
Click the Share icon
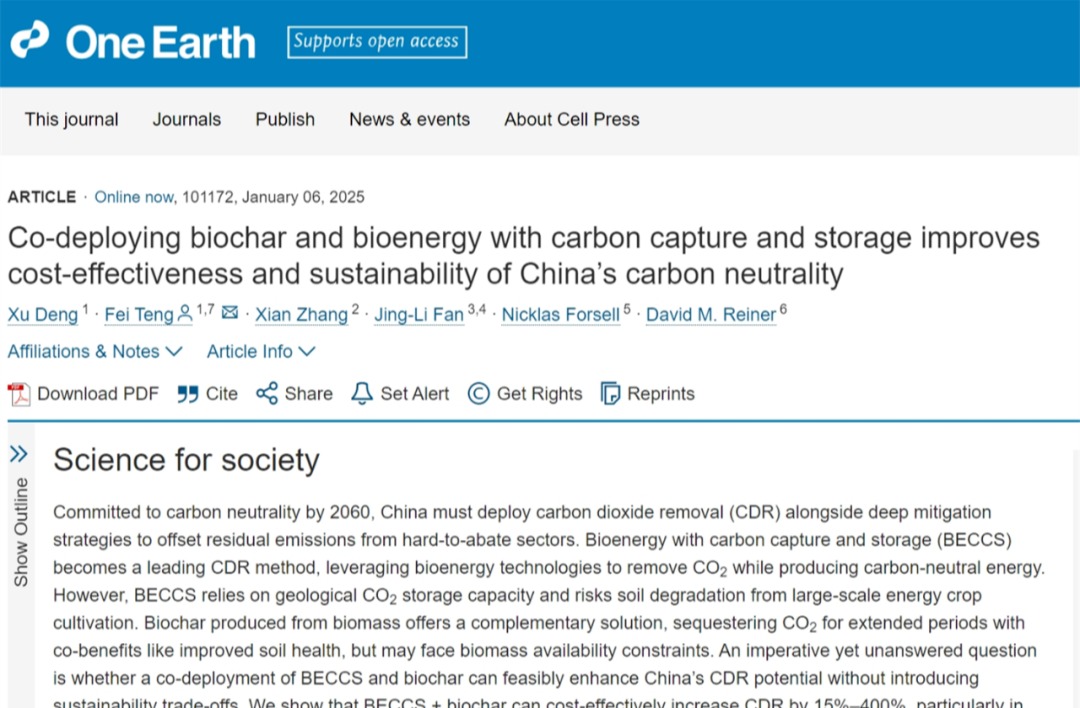click(x=267, y=394)
